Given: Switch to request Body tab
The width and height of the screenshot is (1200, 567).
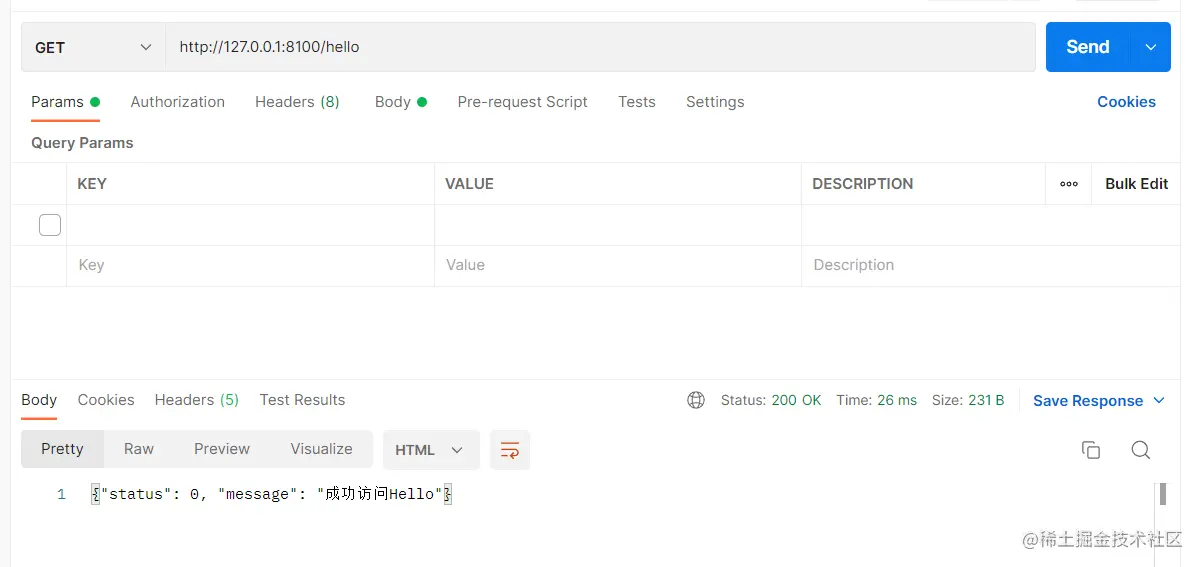Looking at the screenshot, I should pyautogui.click(x=401, y=102).
